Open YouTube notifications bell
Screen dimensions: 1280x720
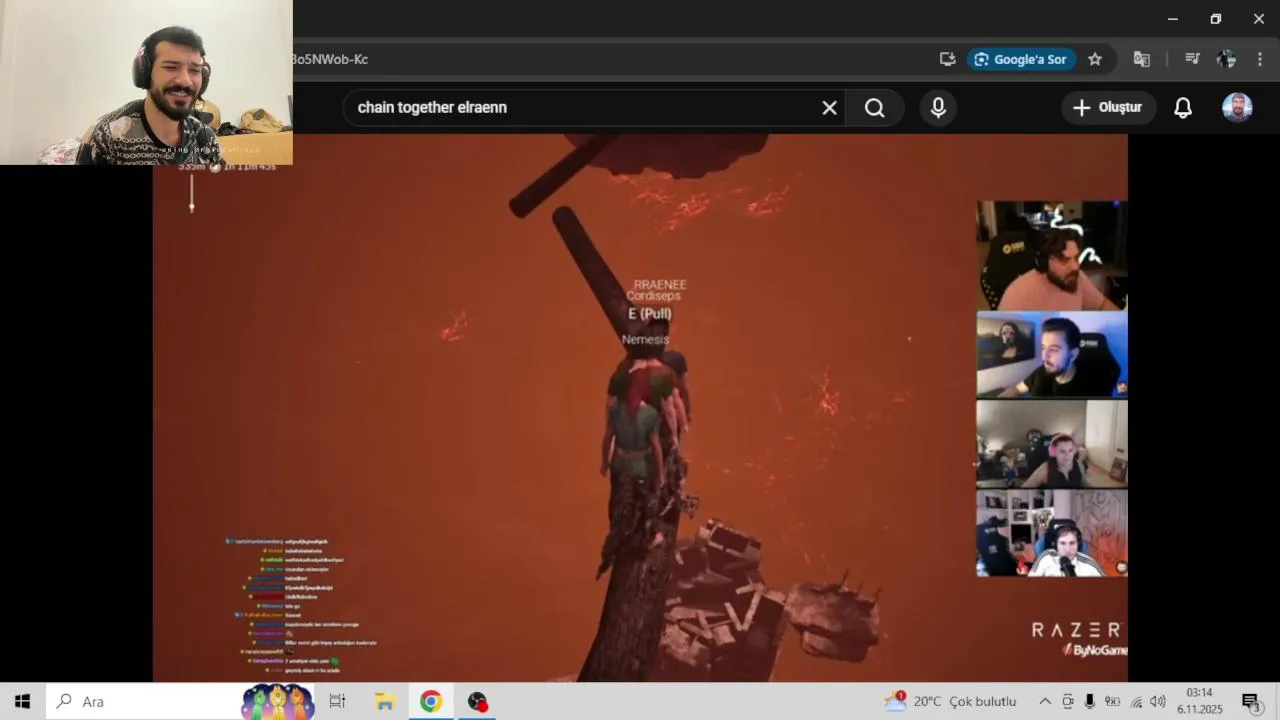point(1183,108)
